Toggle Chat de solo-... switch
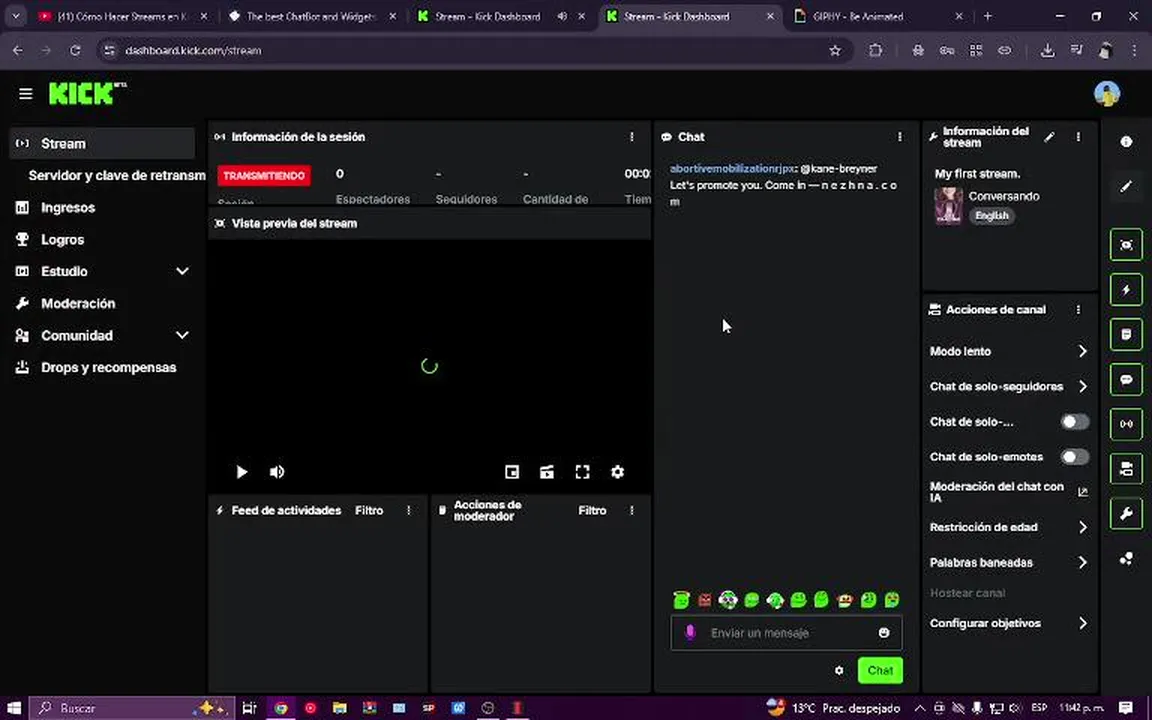The image size is (1152, 720). click(x=1074, y=422)
